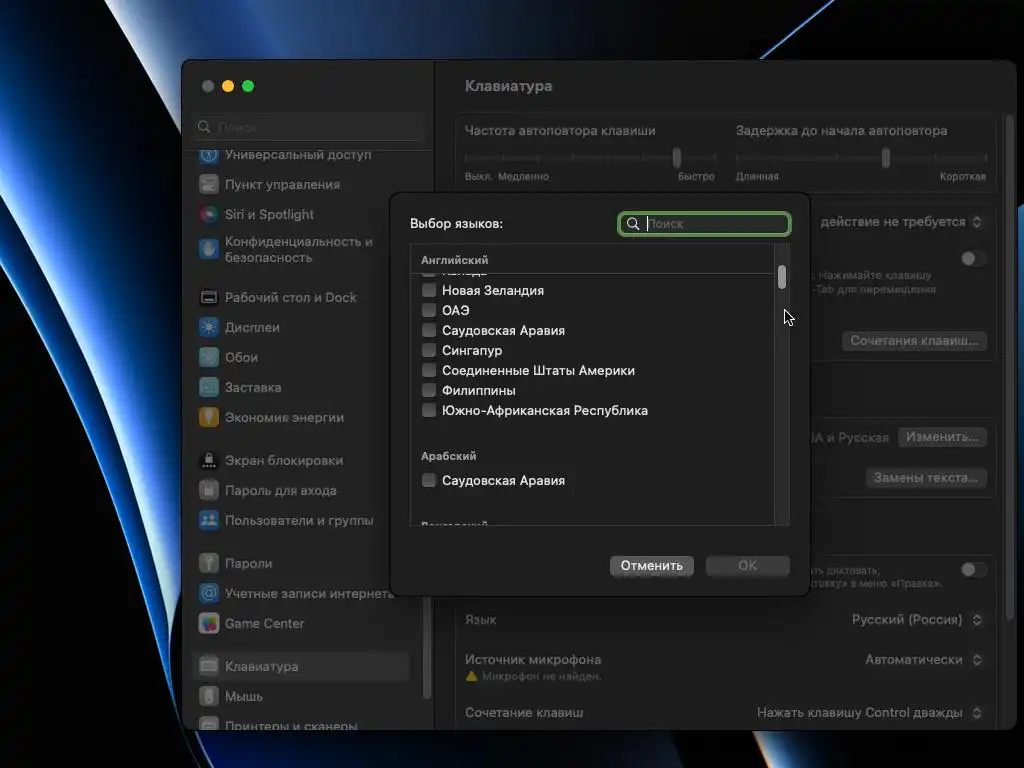Click the Обои wallpaper icon
Viewport: 1024px width, 768px height.
pyautogui.click(x=209, y=358)
